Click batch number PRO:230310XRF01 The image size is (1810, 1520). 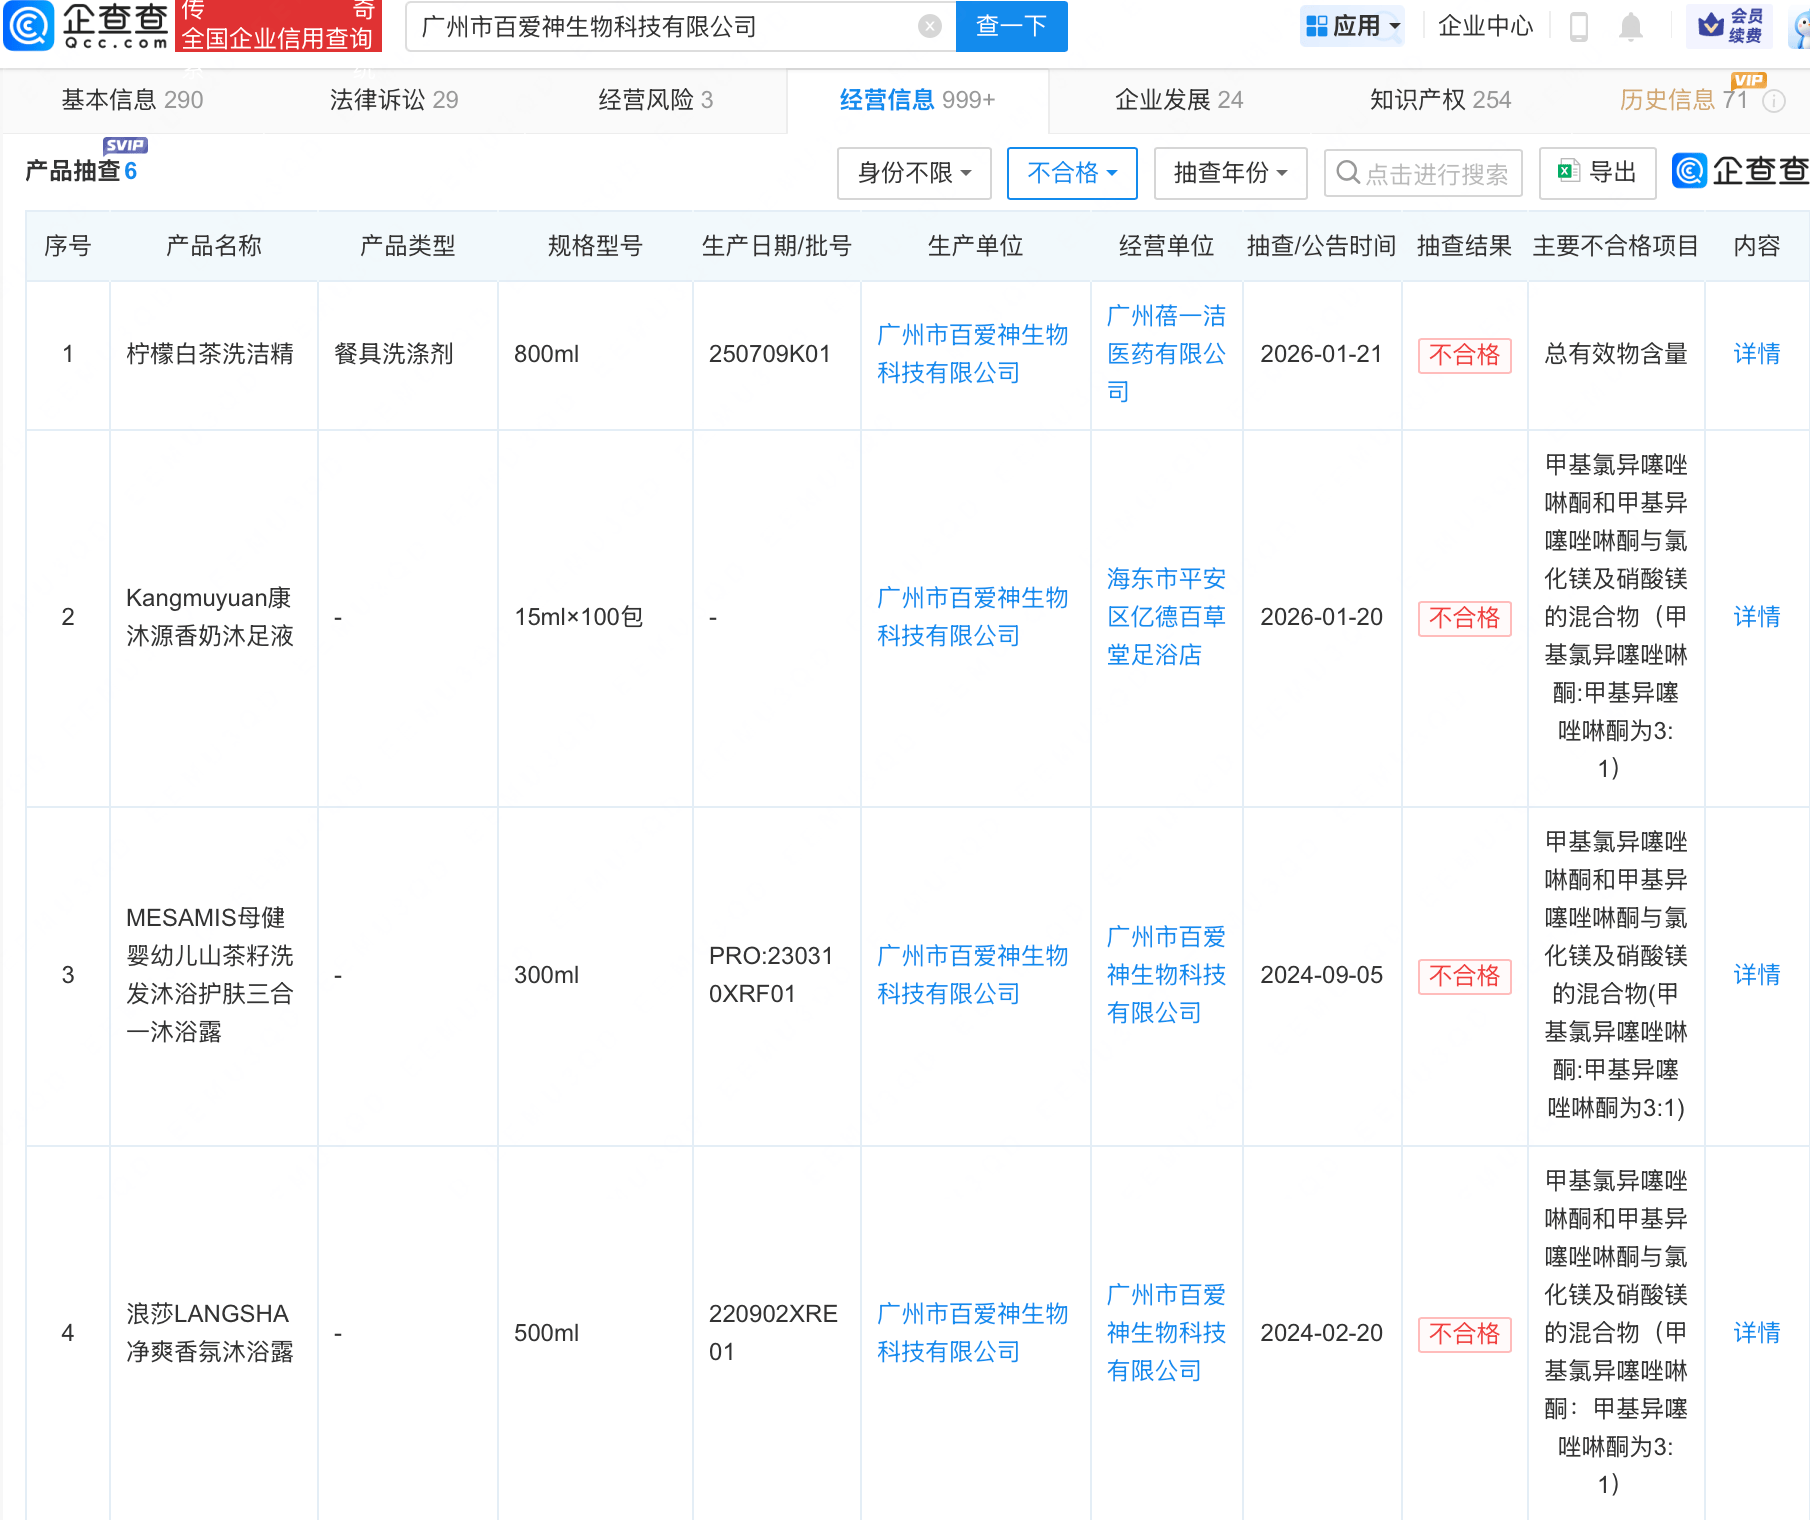[770, 975]
